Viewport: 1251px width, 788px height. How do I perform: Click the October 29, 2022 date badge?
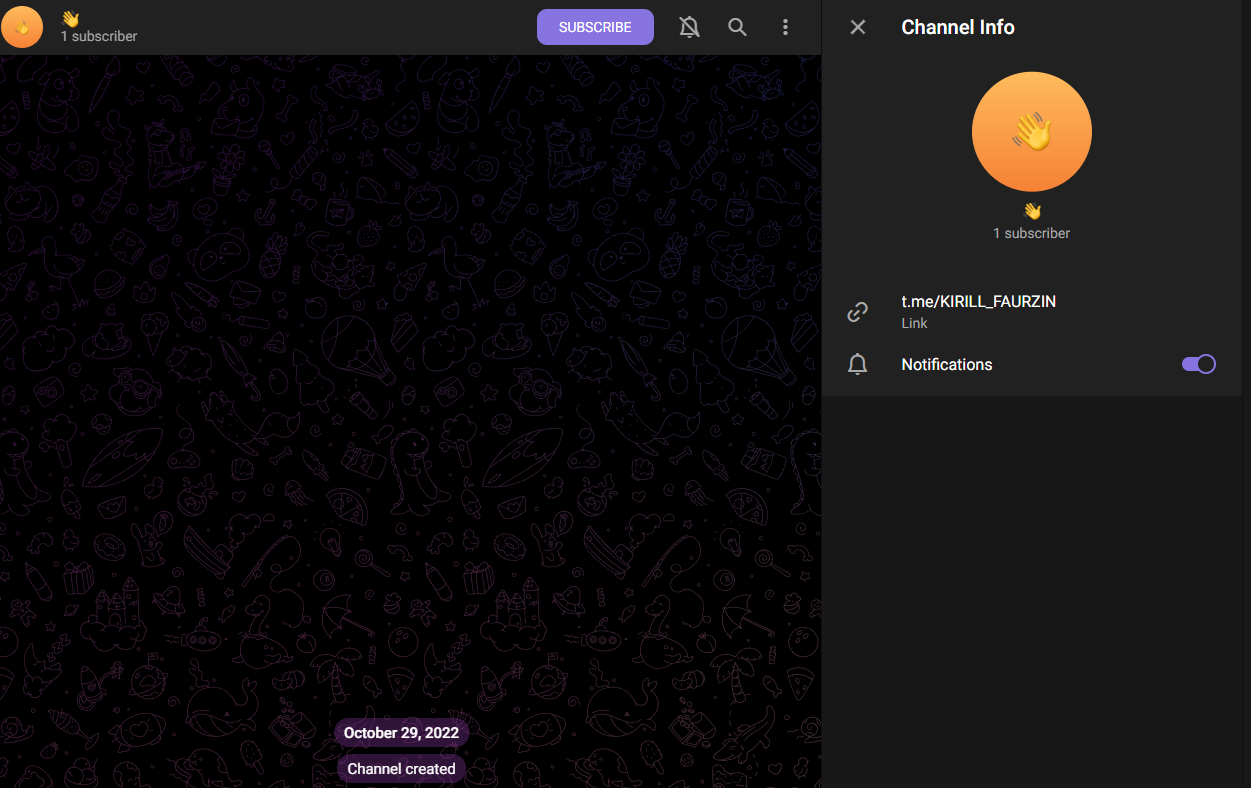point(401,733)
